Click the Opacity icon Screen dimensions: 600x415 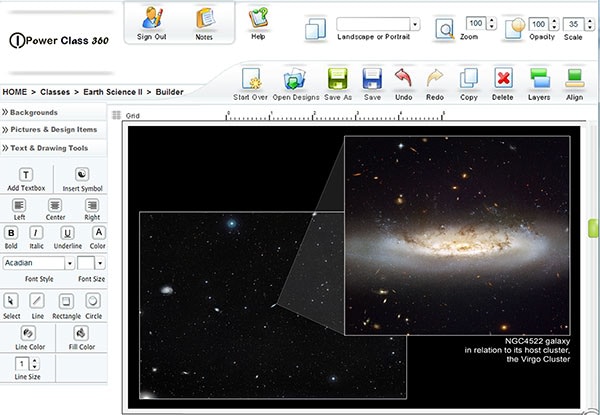pyautogui.click(x=514, y=28)
